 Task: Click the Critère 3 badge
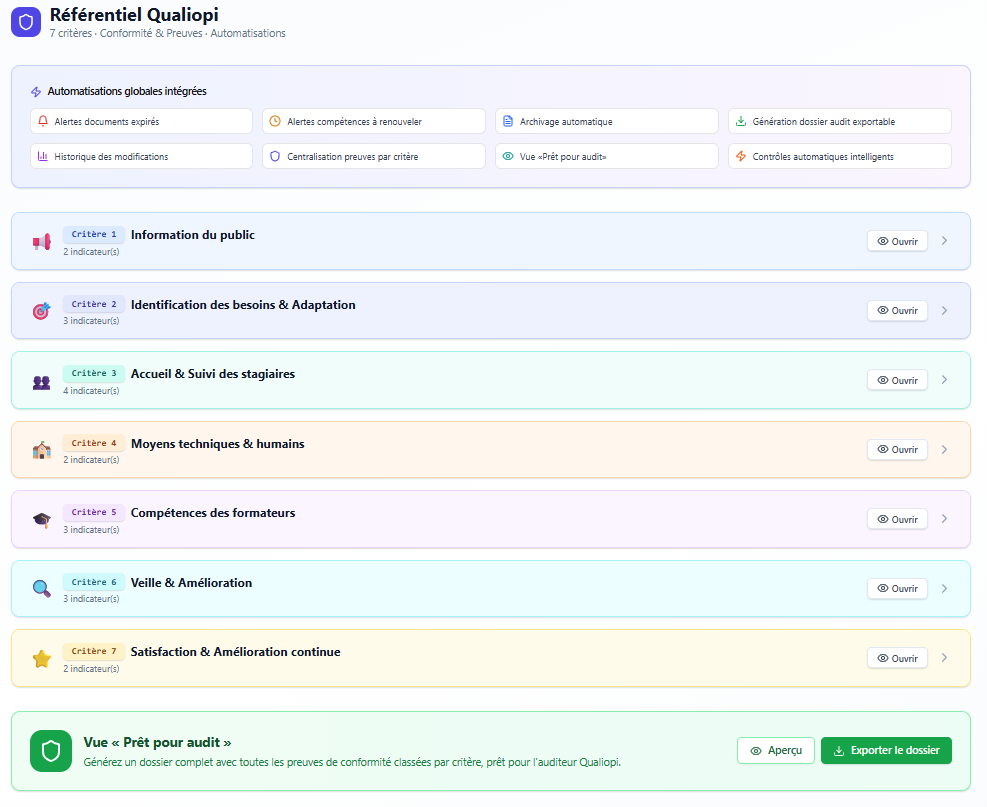click(x=94, y=373)
